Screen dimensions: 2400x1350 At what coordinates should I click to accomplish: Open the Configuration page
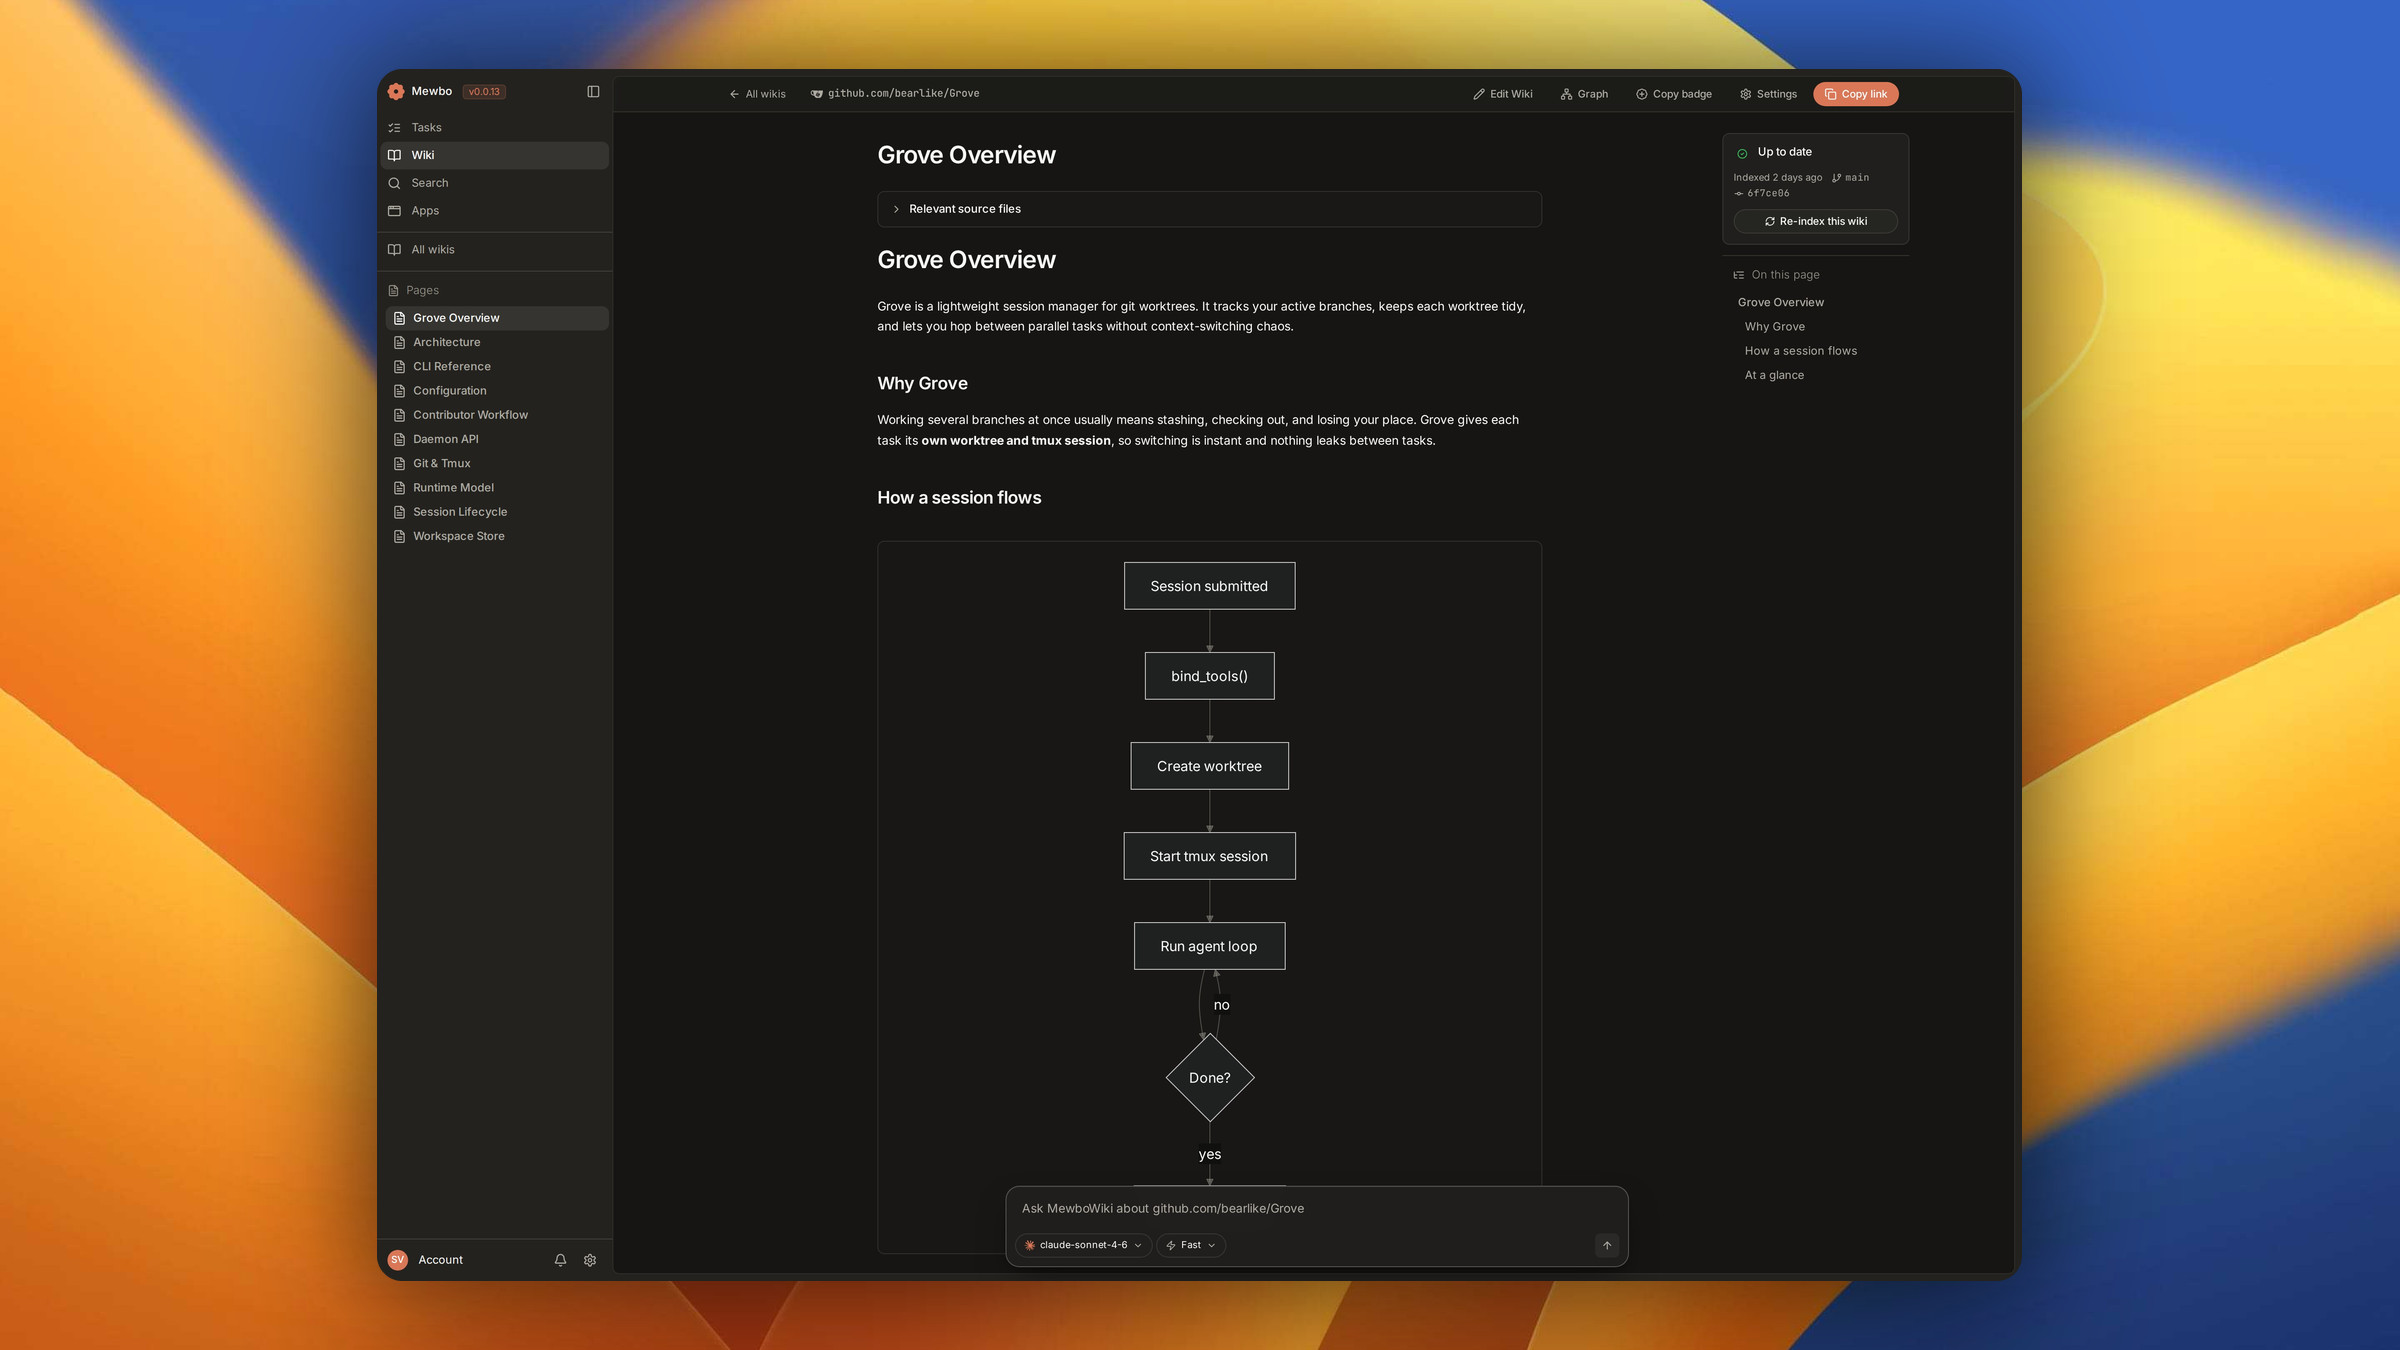pos(497,391)
